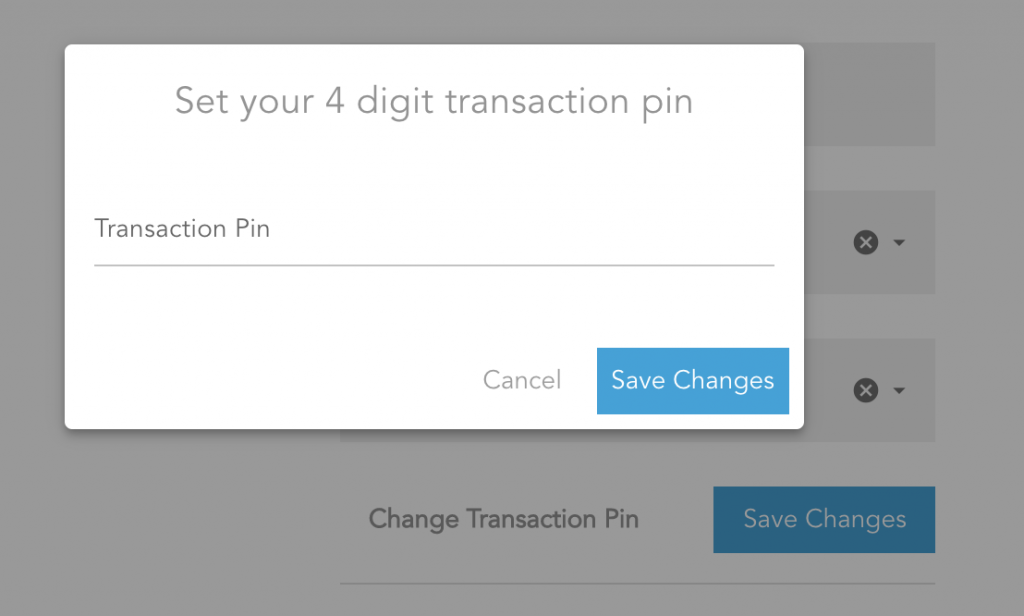
Task: Click the topmost gray field behind the dialog
Action: pyautogui.click(x=869, y=94)
